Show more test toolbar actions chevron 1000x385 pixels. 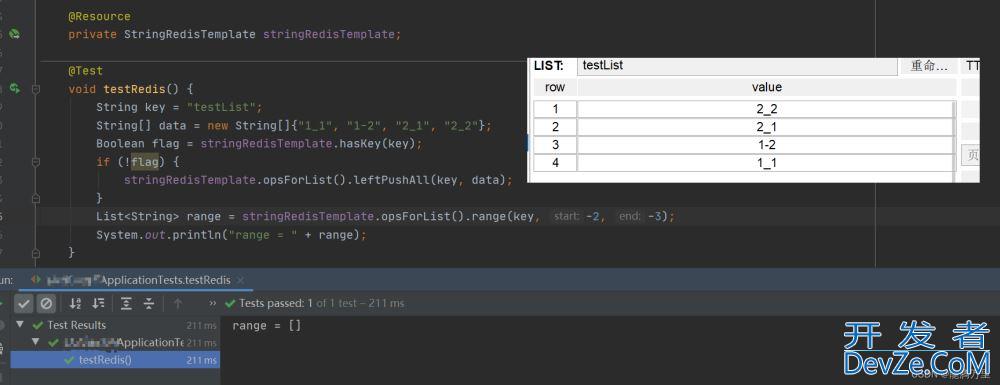(212, 303)
